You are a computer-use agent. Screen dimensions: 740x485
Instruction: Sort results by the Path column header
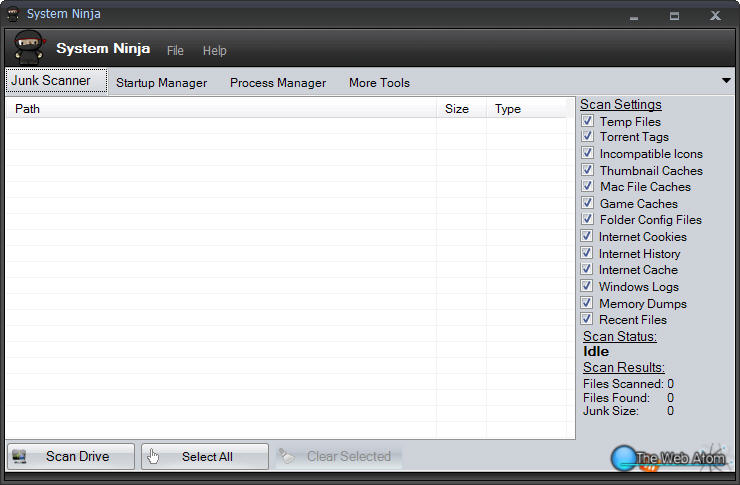pyautogui.click(x=221, y=109)
